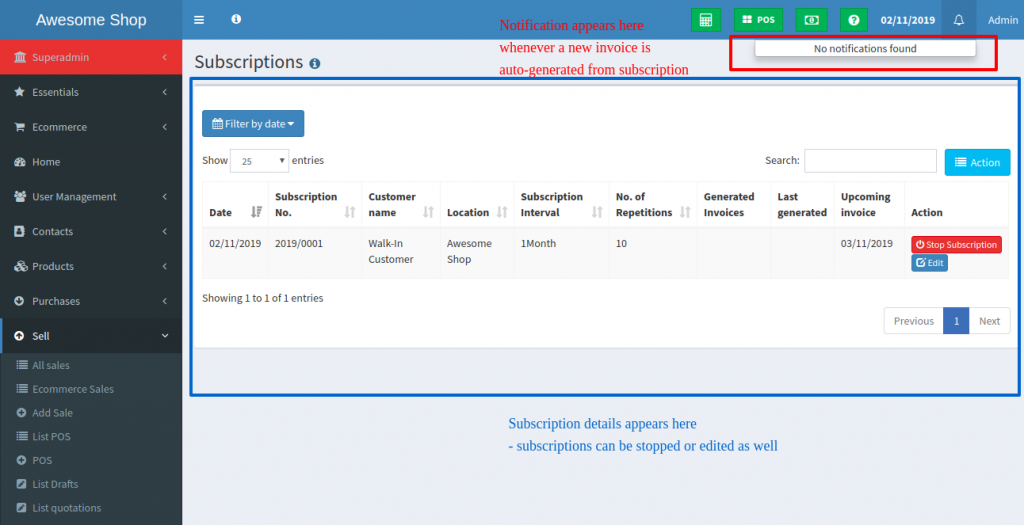Click the red Stop Subscription button
The height and width of the screenshot is (525, 1024).
955,245
